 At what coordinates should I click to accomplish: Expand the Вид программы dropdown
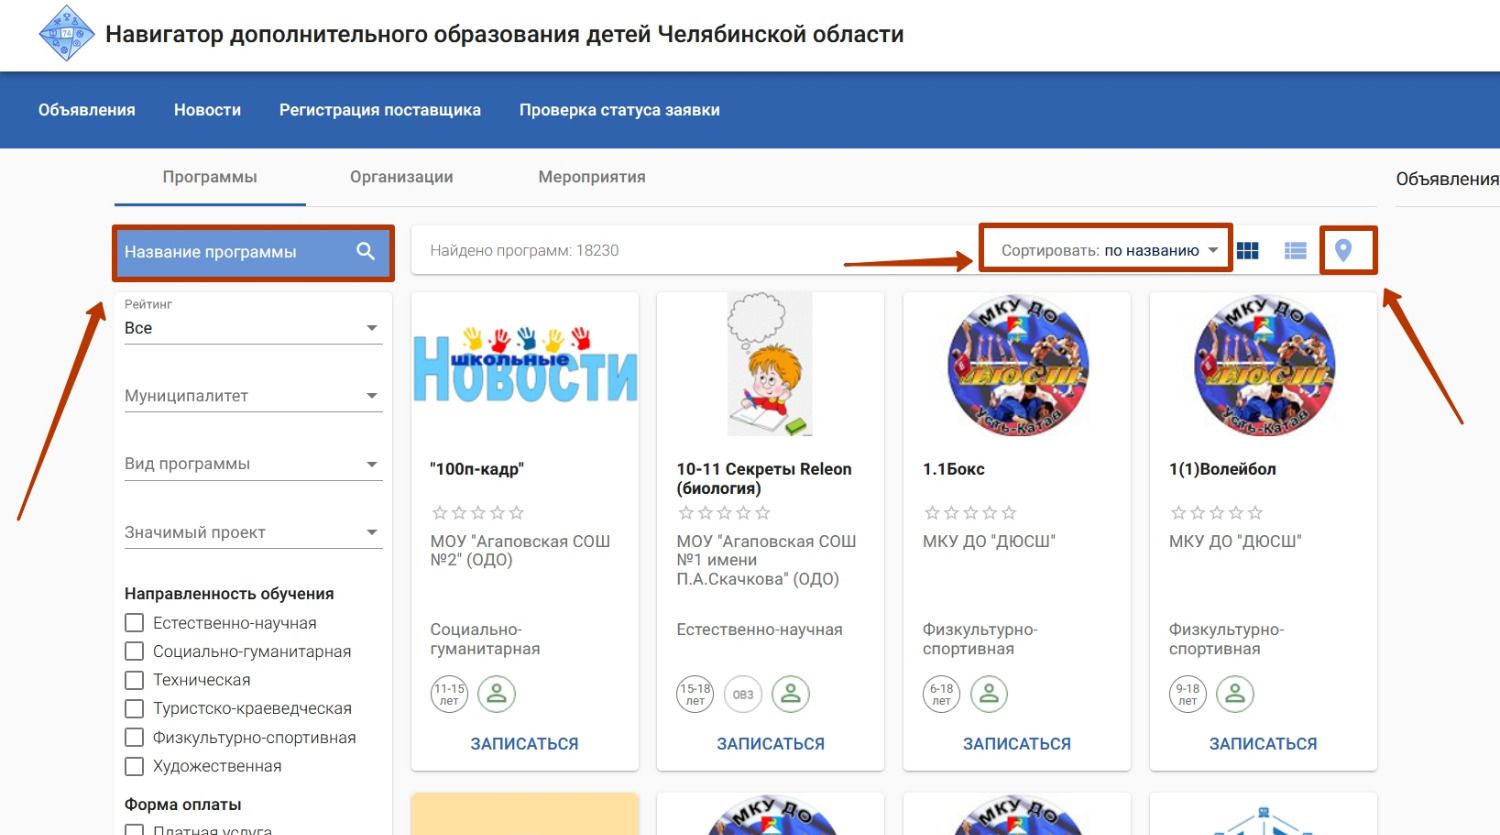252,464
